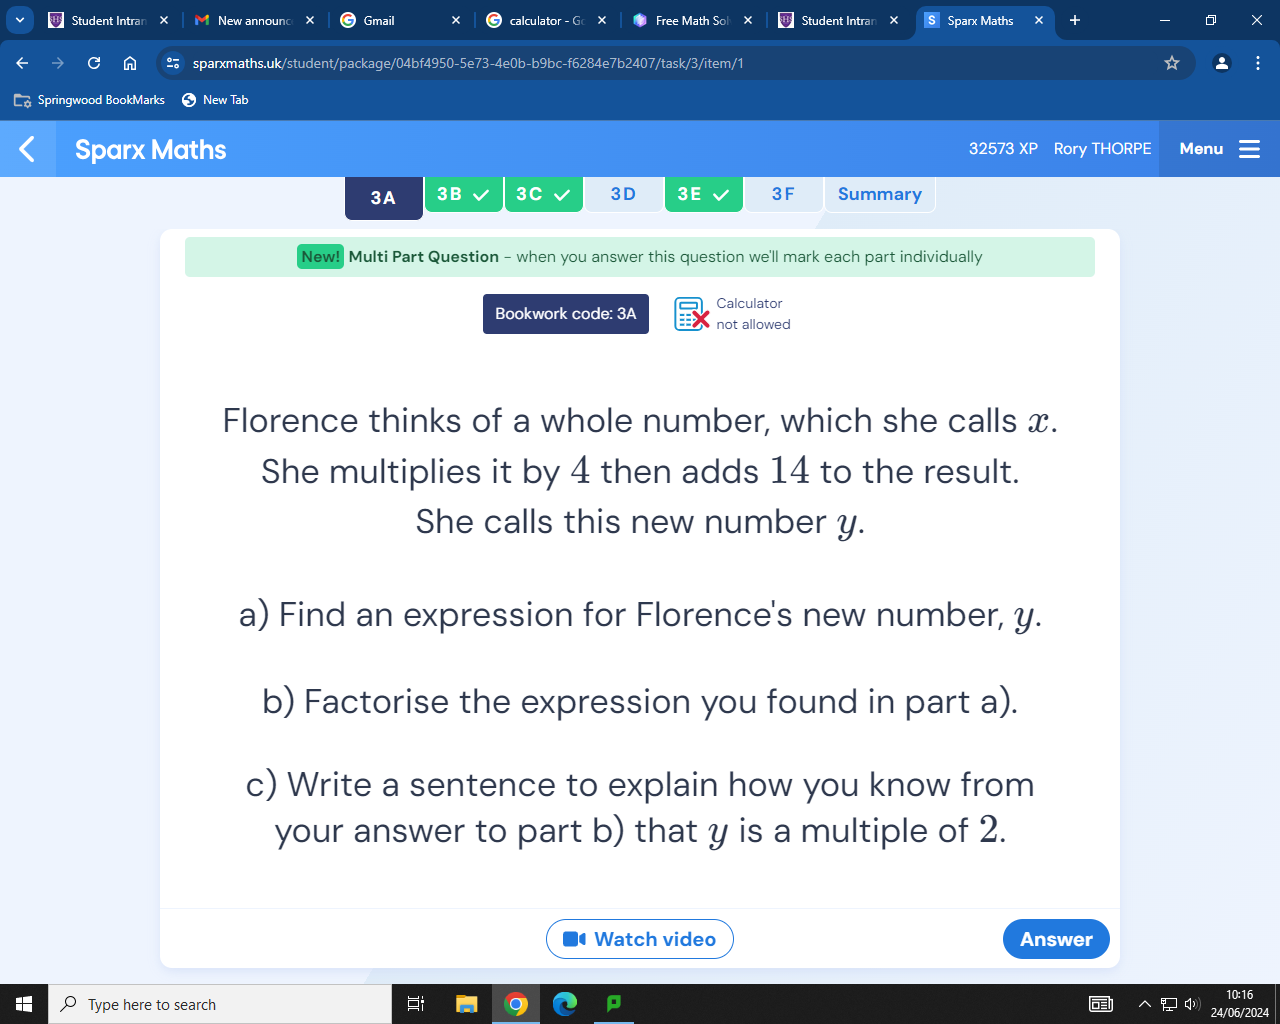The image size is (1280, 1024).
Task: Show hidden system tray icons
Action: point(1143,1003)
